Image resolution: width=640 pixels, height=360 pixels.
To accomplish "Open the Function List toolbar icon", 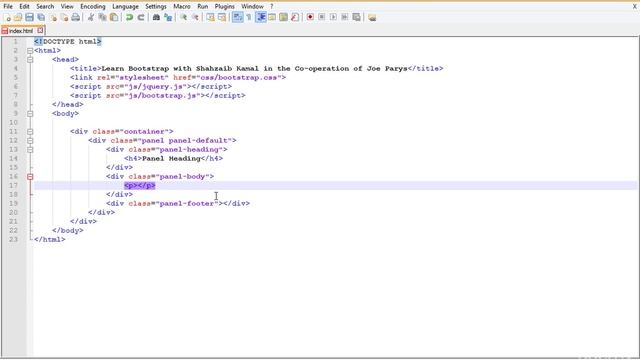I will (x=295, y=17).
